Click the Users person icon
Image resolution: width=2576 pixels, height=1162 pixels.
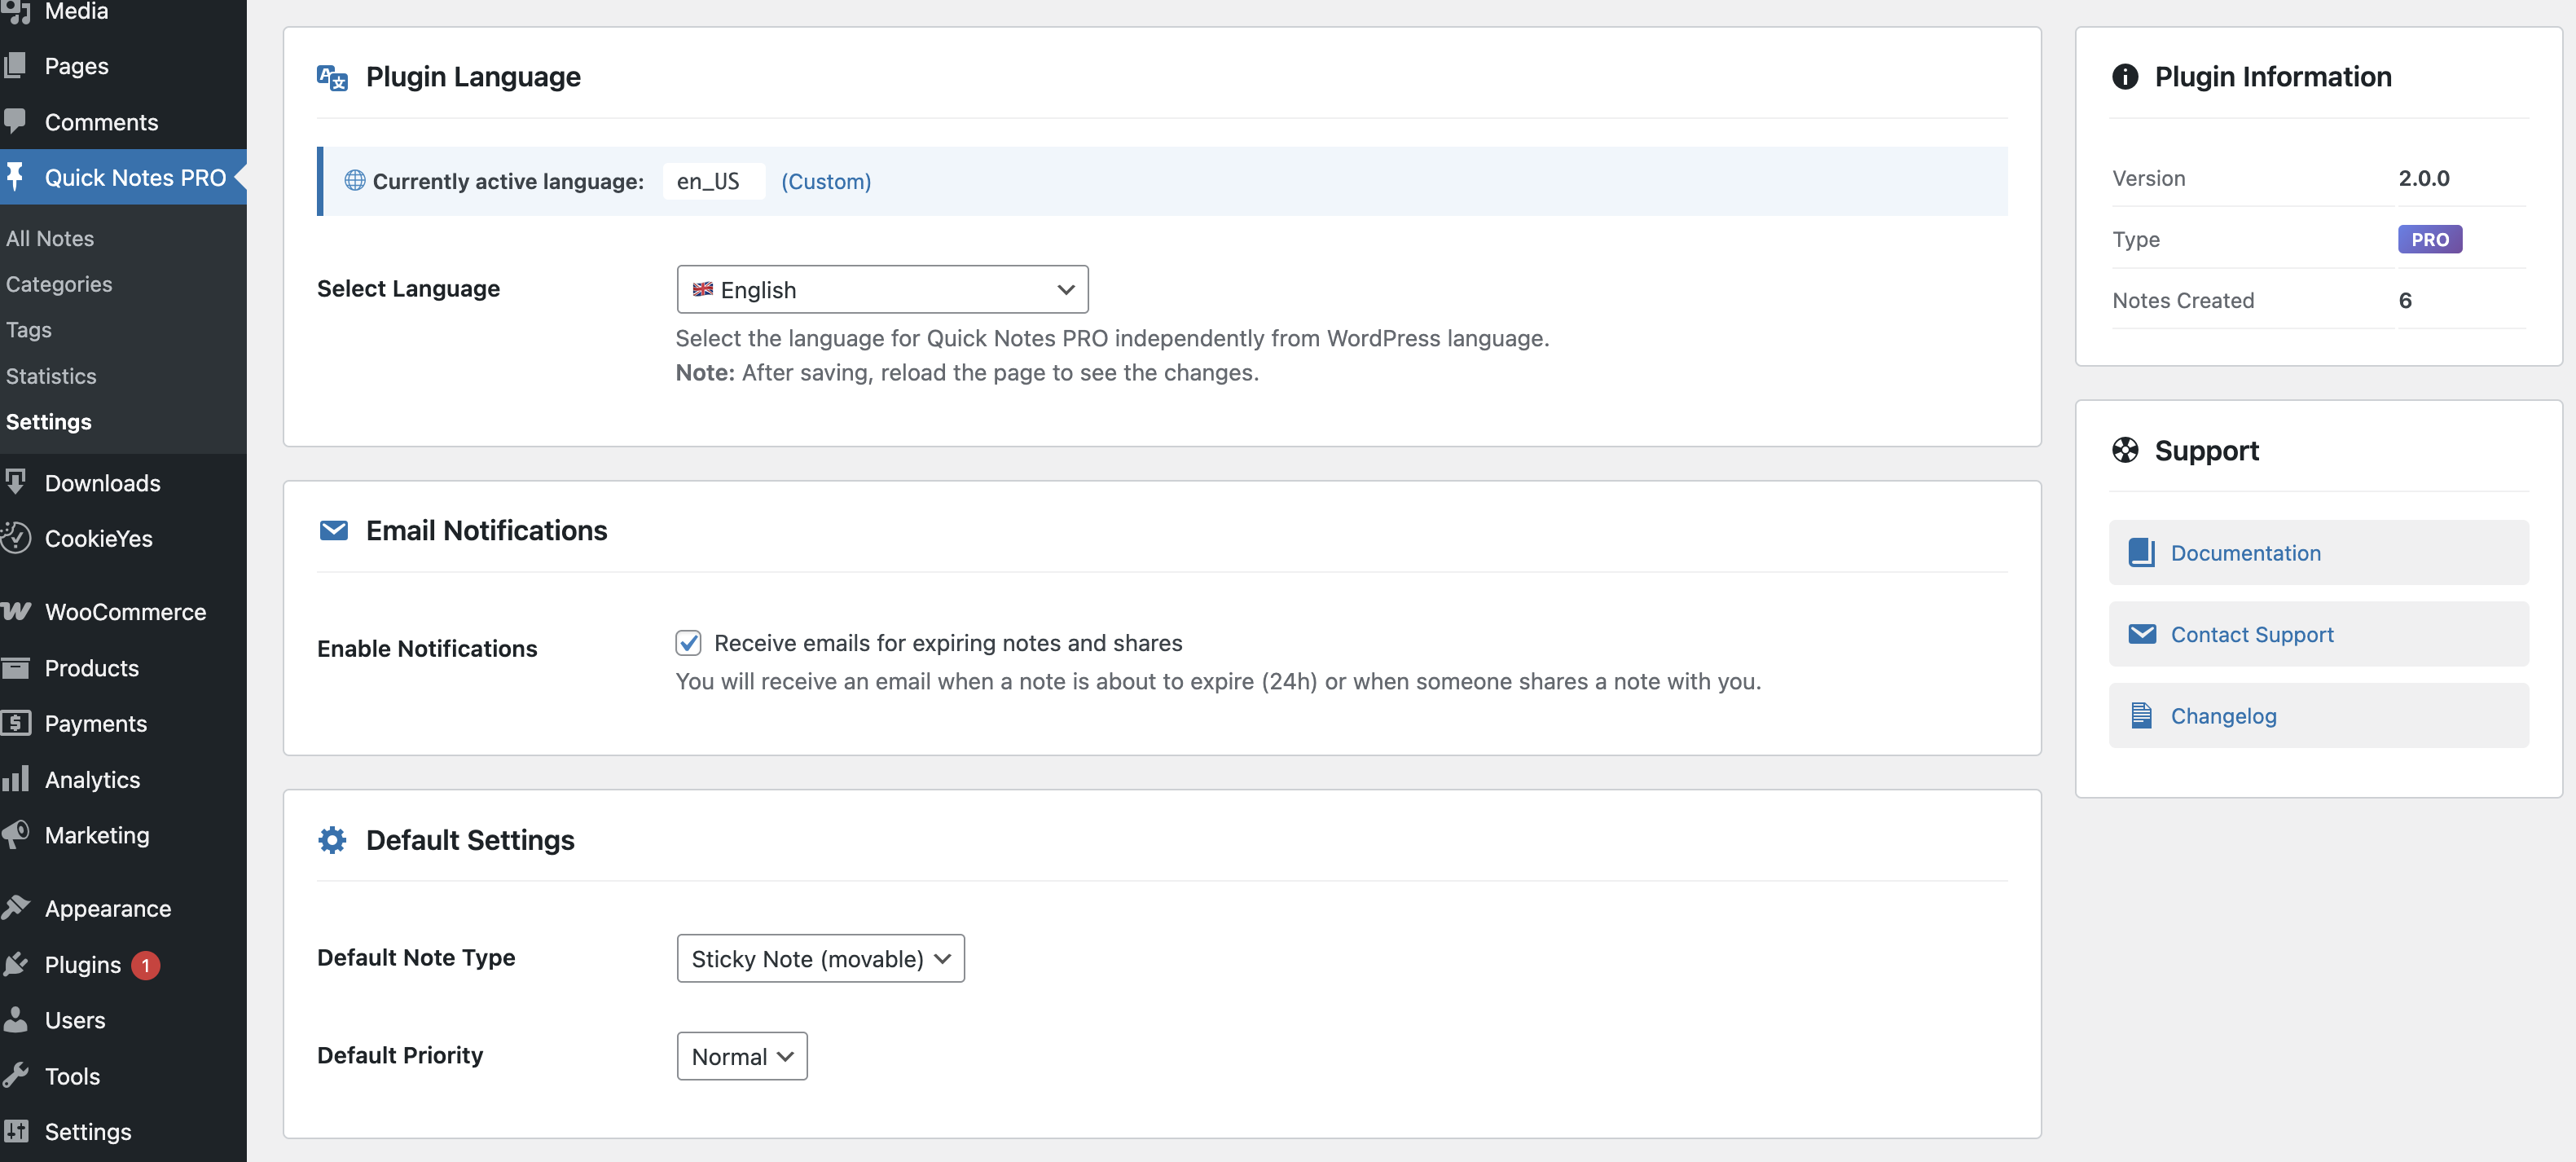pos(15,1019)
